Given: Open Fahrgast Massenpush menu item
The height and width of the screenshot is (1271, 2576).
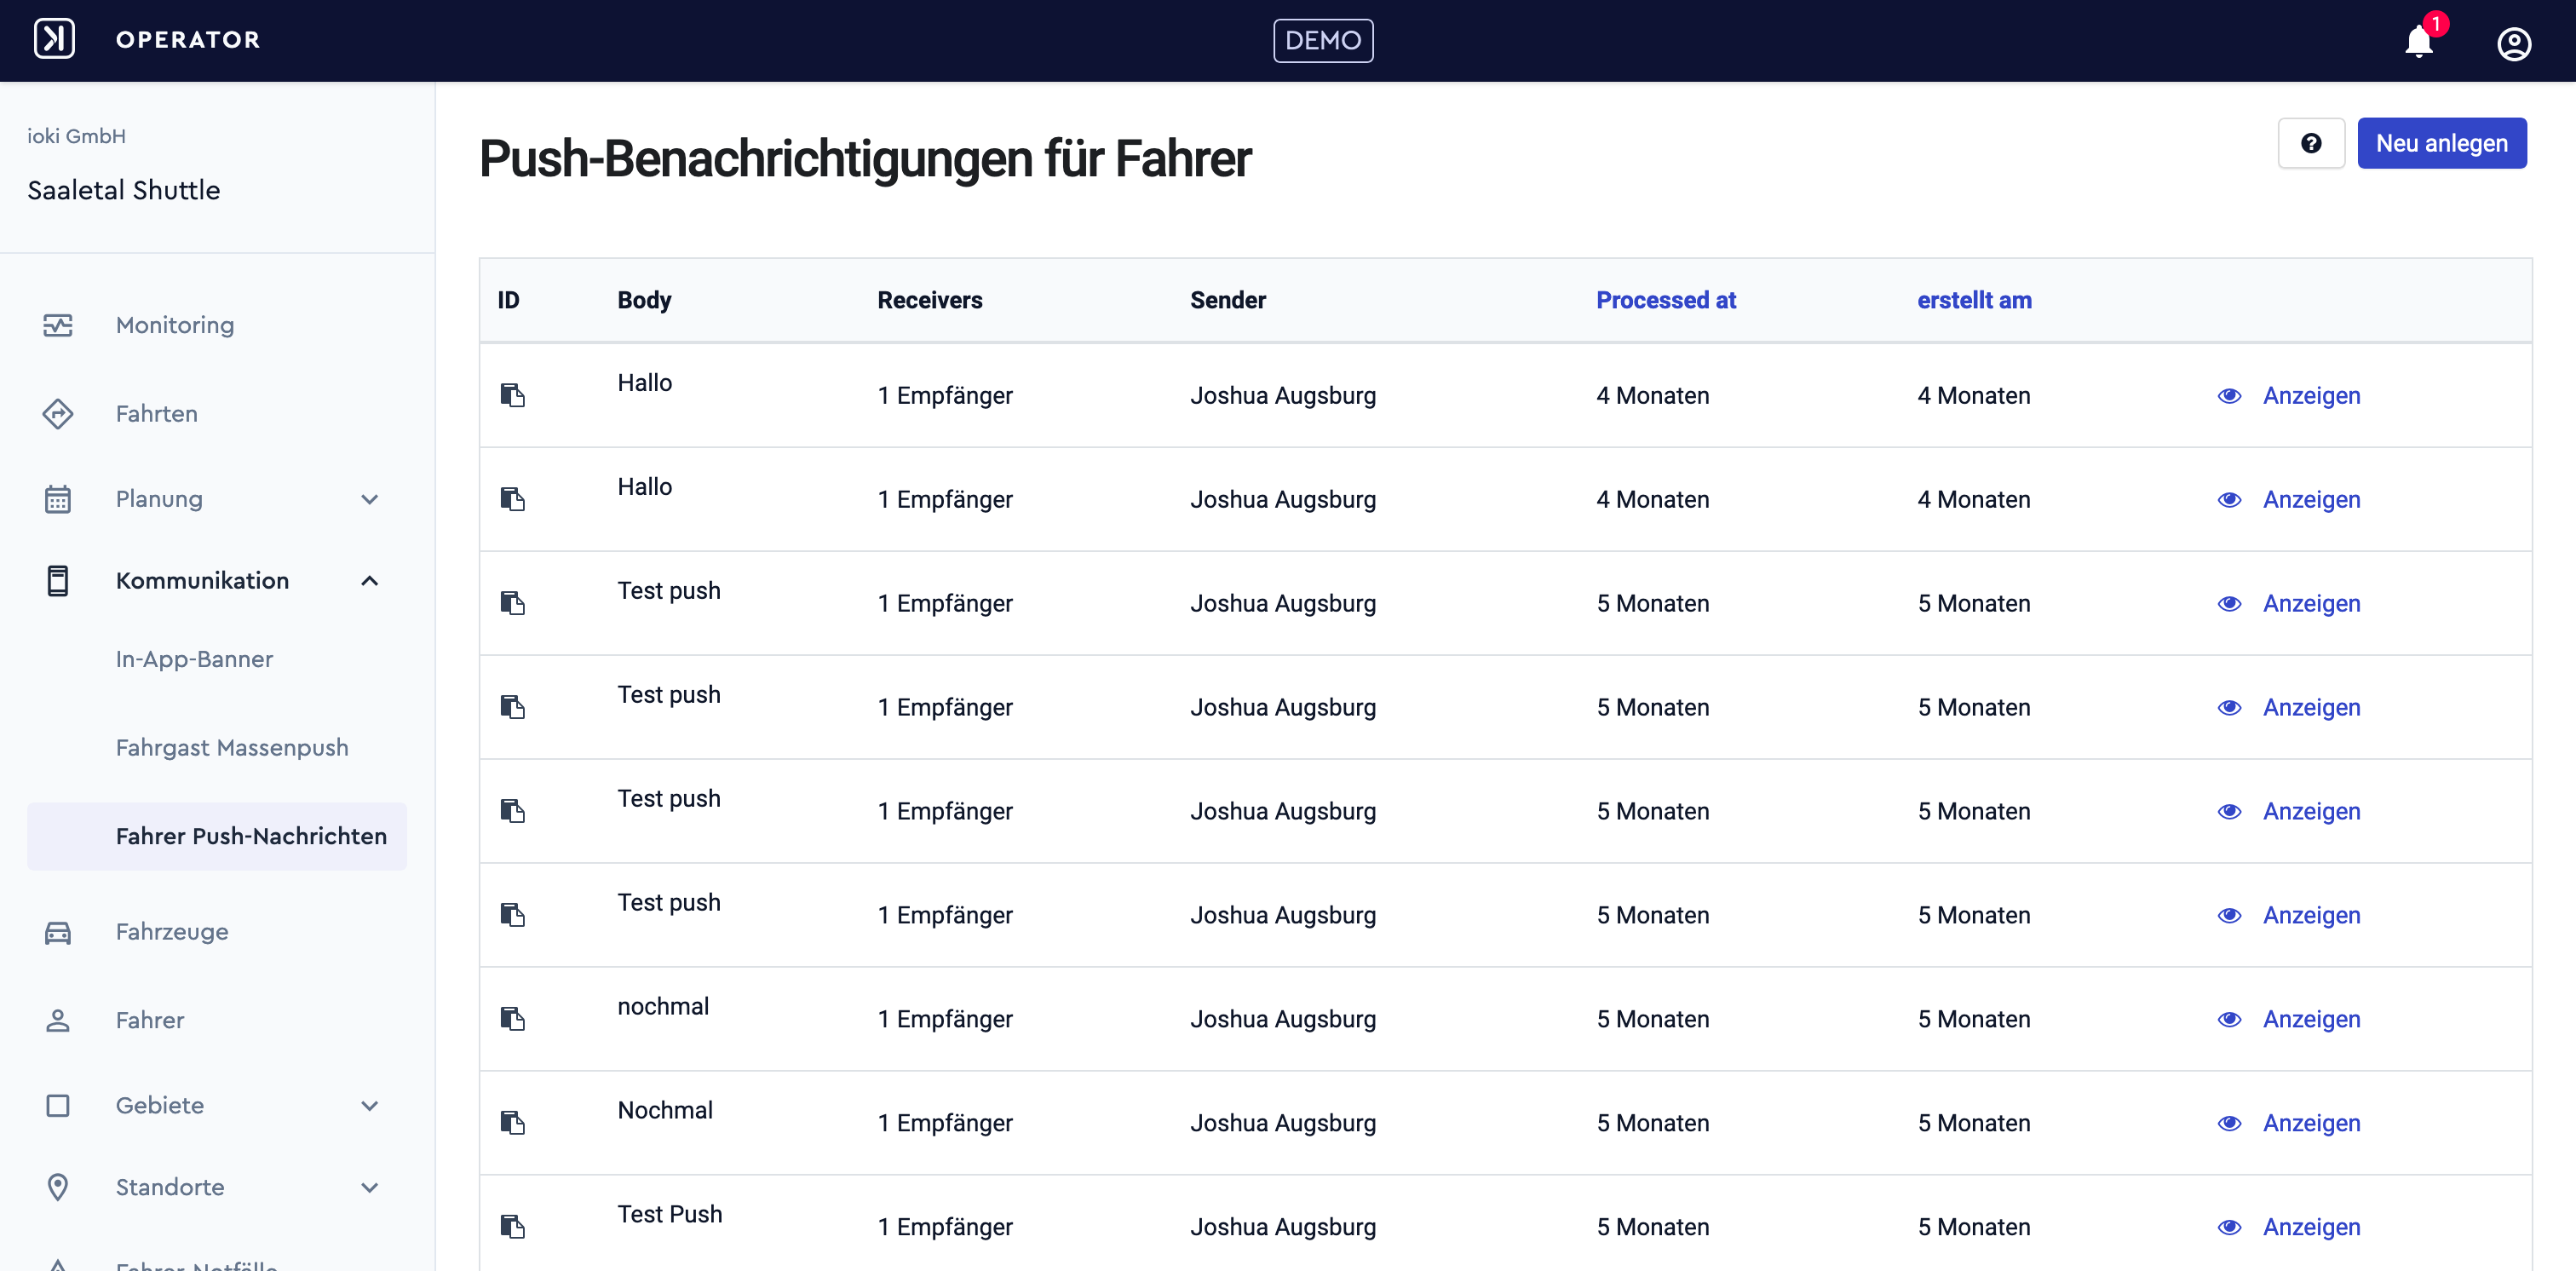Looking at the screenshot, I should 232,747.
